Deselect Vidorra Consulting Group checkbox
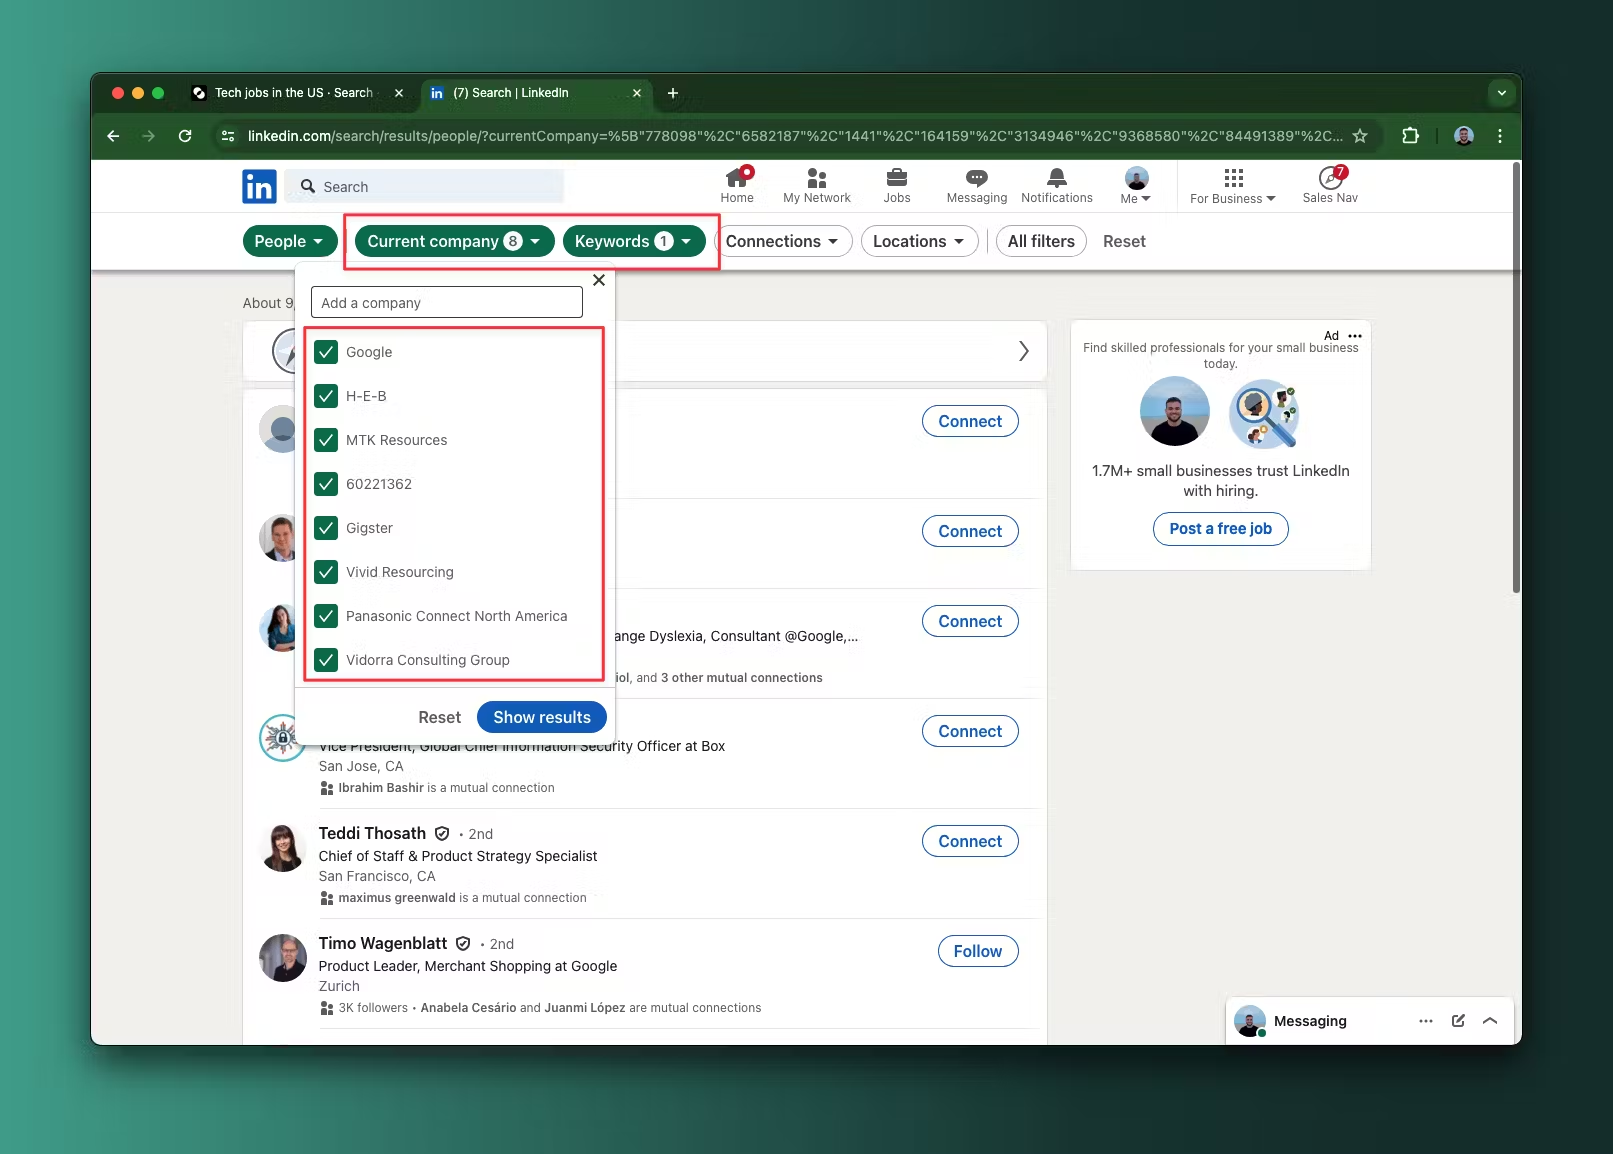The height and width of the screenshot is (1154, 1613). pyautogui.click(x=326, y=660)
